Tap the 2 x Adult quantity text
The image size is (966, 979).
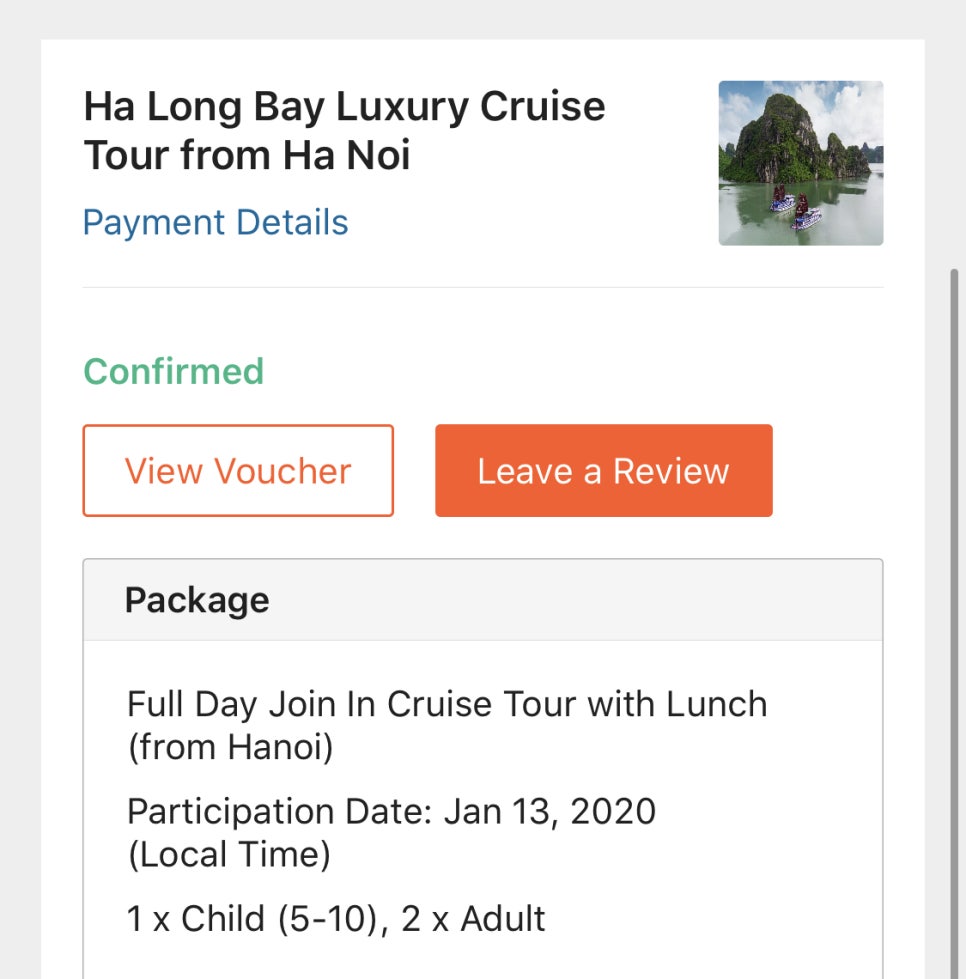[473, 919]
